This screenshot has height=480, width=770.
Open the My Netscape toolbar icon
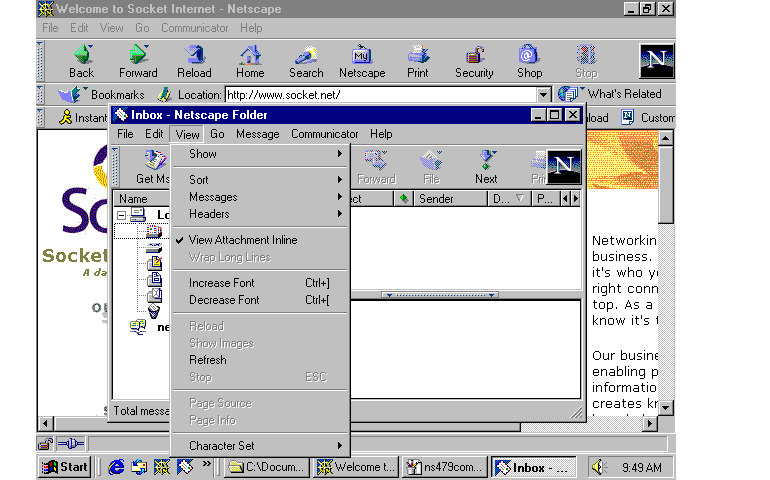[x=362, y=55]
